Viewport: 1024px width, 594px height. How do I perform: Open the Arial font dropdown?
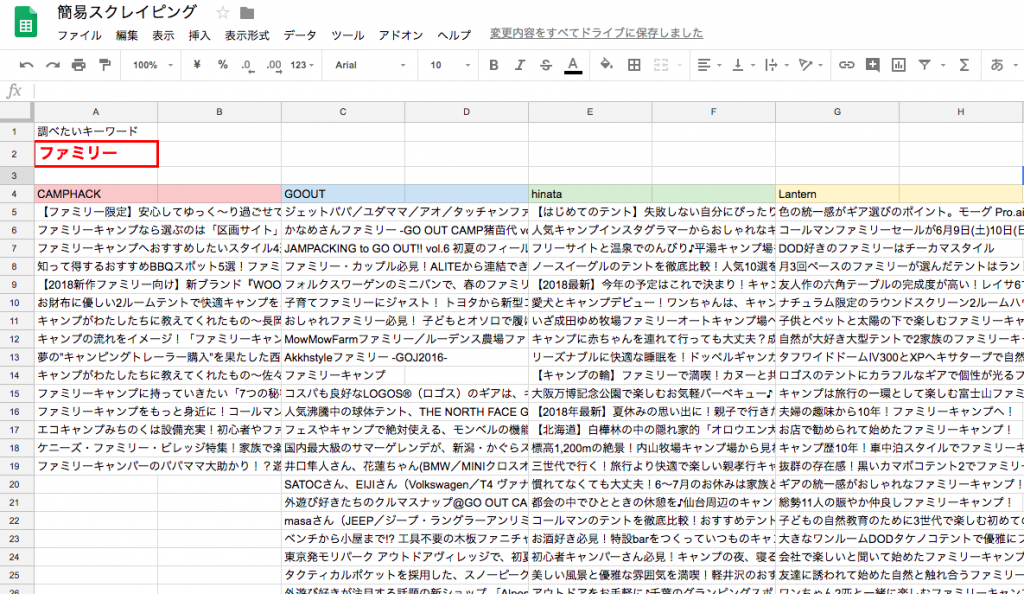[x=370, y=65]
